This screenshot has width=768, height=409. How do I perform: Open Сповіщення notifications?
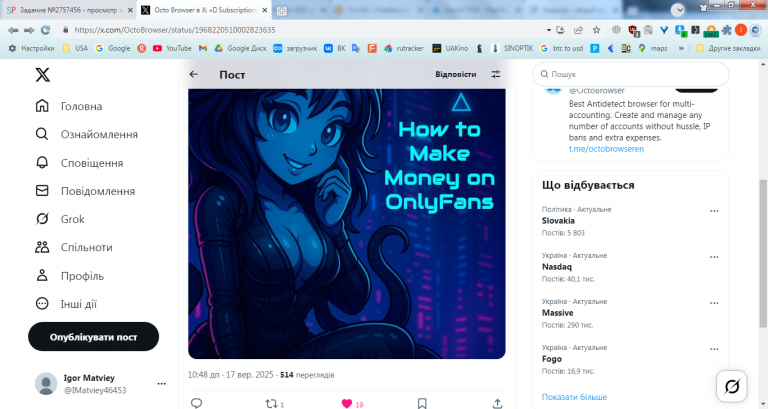pyautogui.click(x=79, y=163)
